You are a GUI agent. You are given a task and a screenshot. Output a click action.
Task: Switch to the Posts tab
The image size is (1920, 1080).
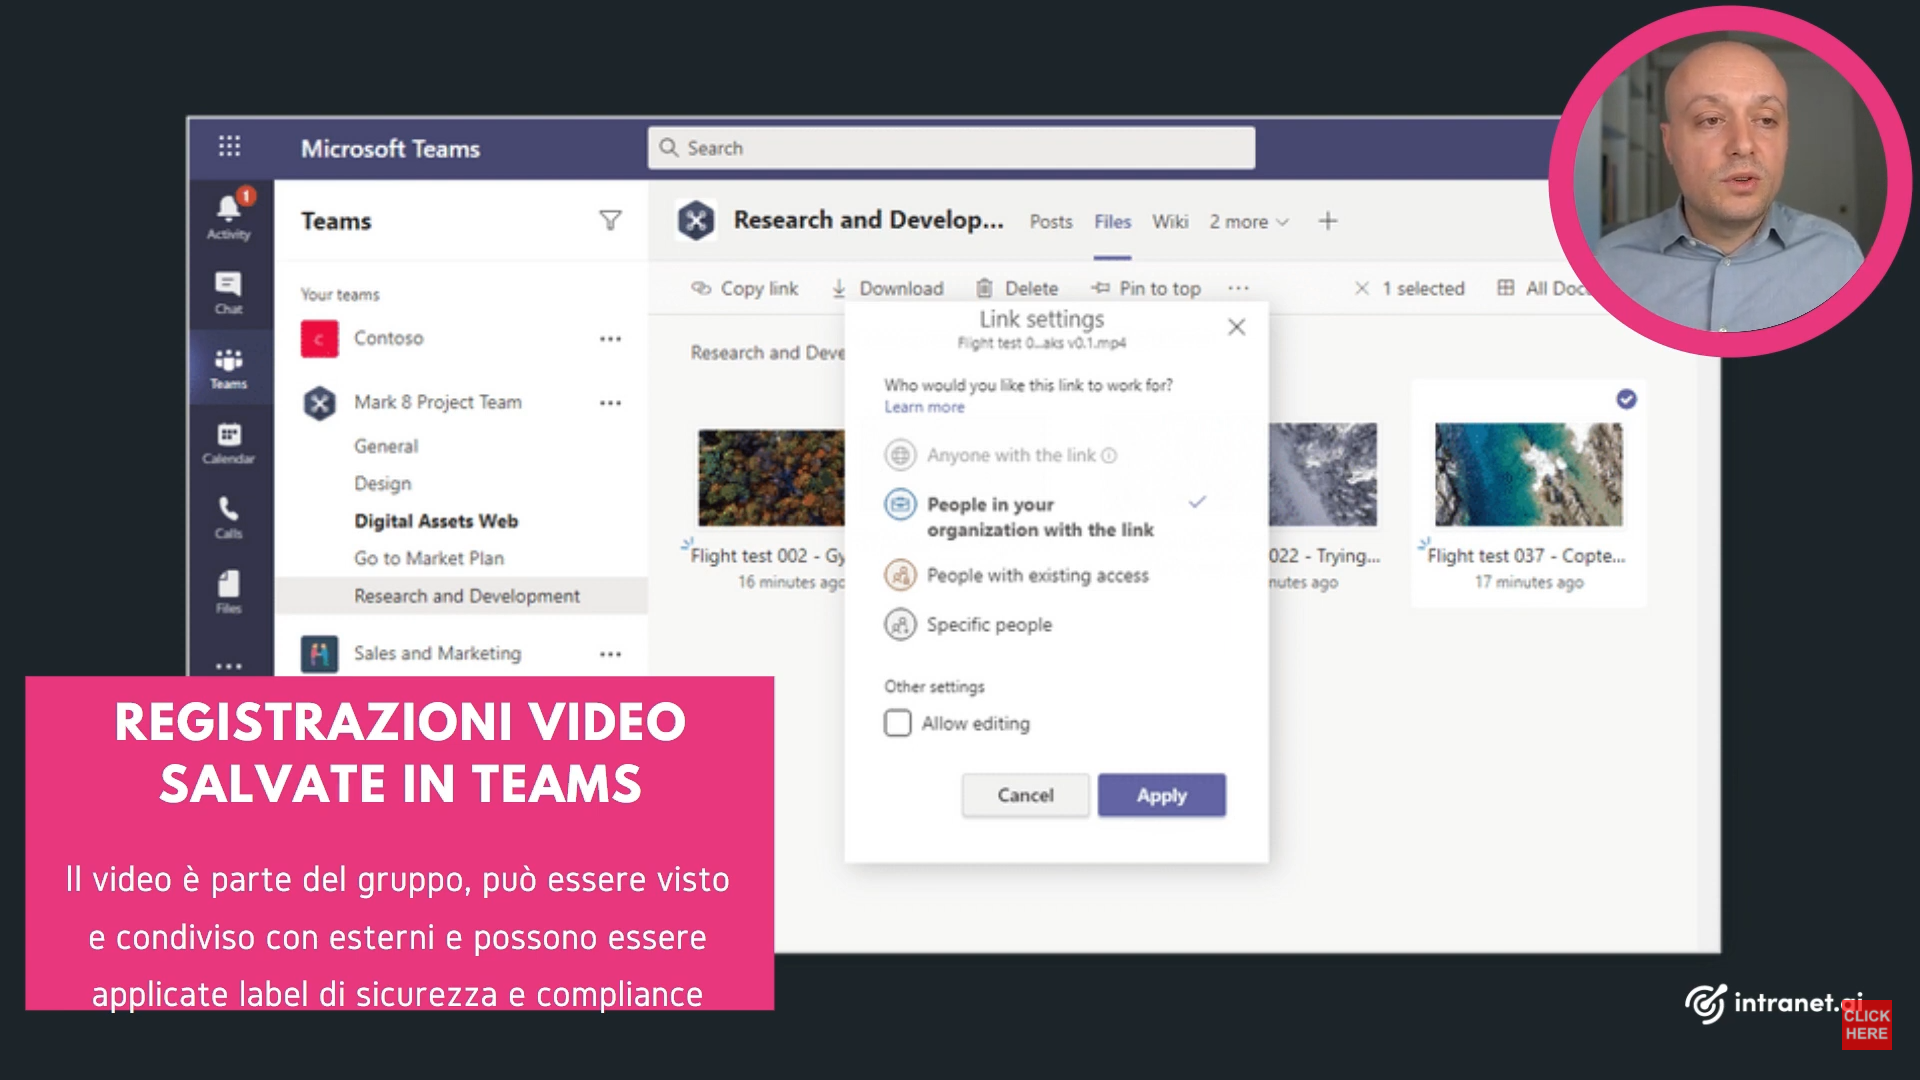point(1051,222)
